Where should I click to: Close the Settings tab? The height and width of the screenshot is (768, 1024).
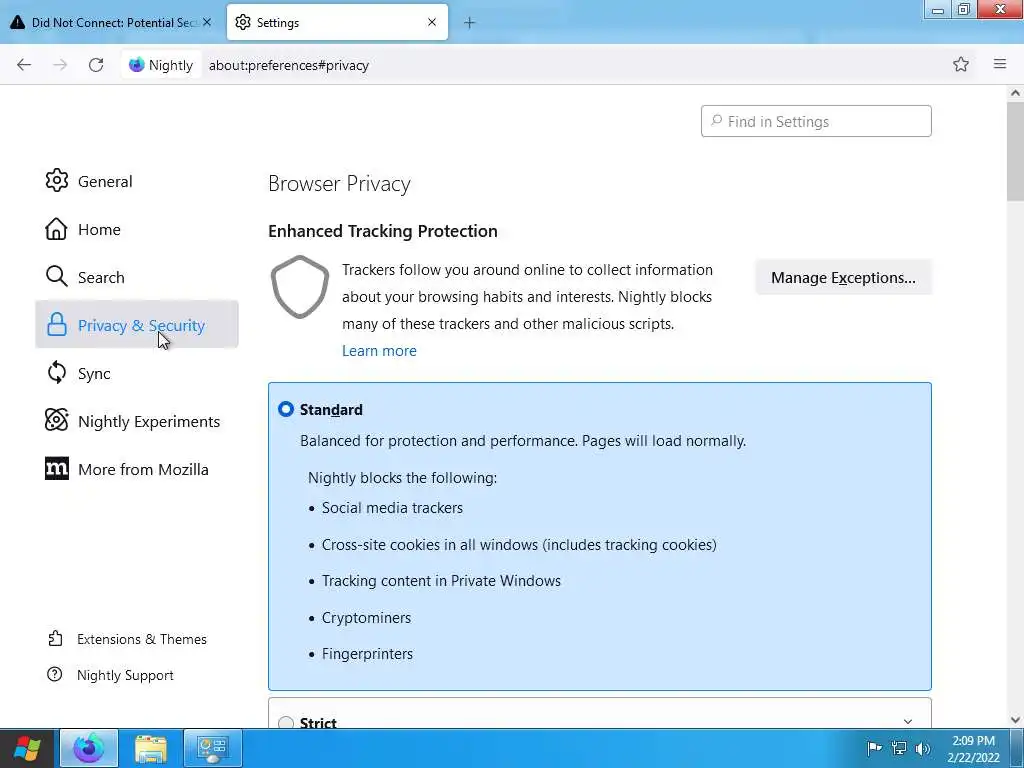click(432, 22)
